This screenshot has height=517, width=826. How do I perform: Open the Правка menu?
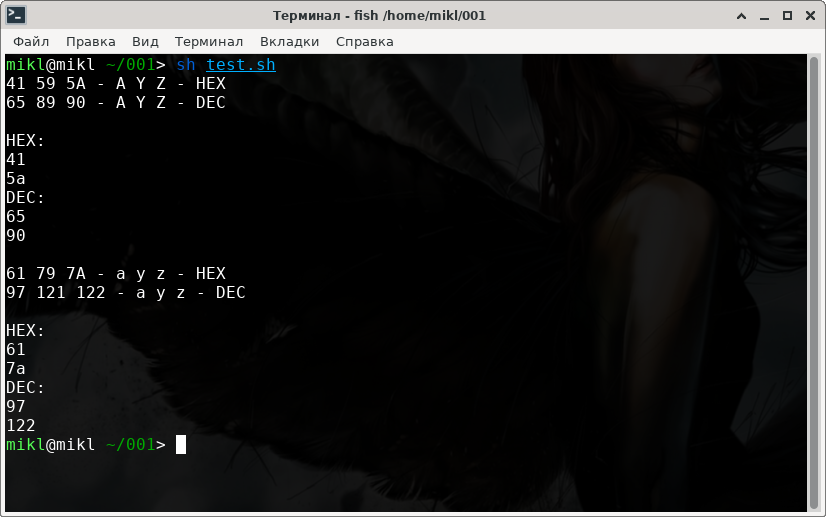(91, 41)
